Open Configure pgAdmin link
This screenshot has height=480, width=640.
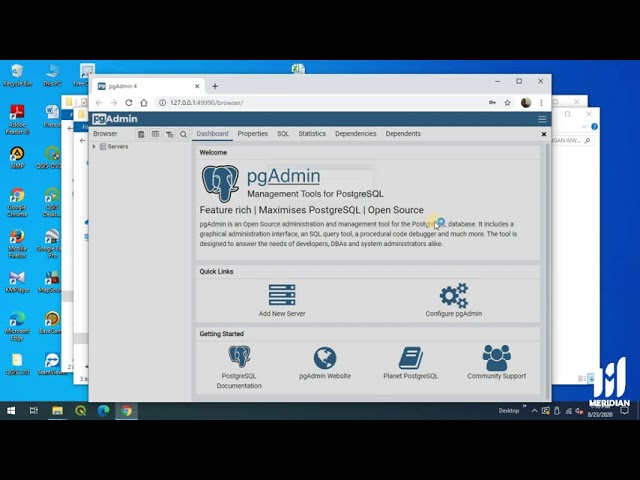453,313
